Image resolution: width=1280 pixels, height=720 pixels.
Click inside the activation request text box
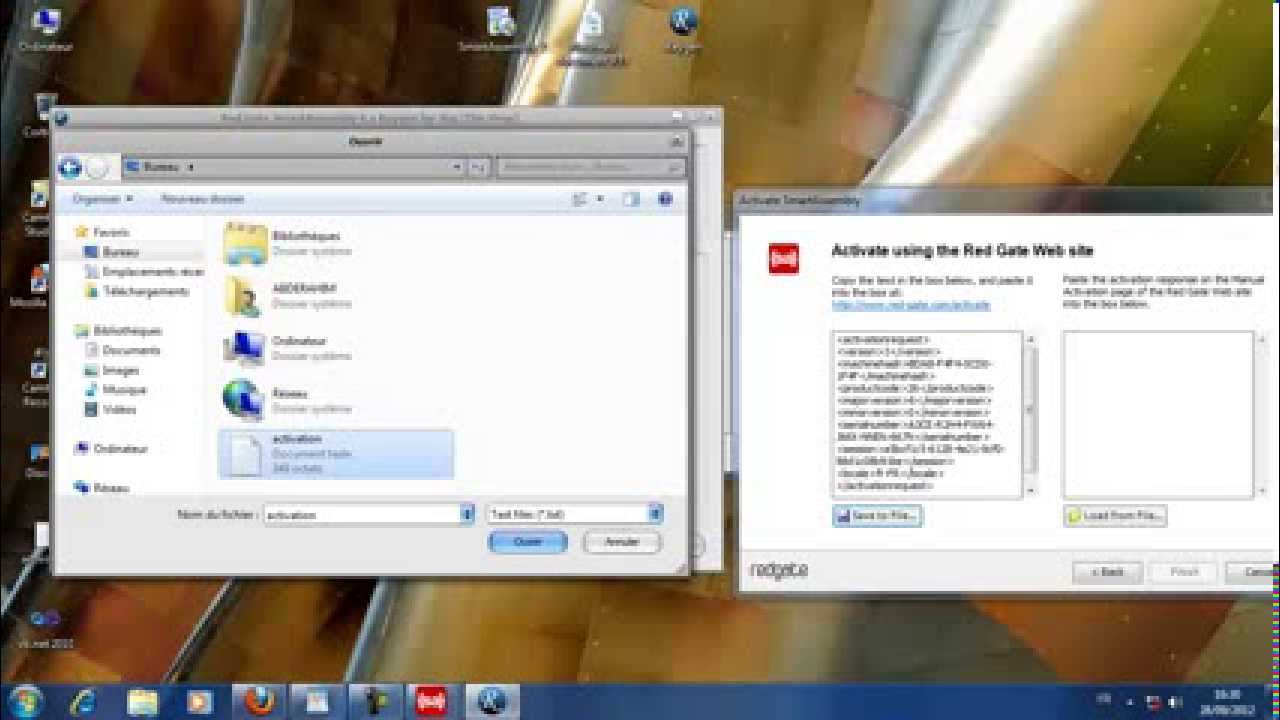(927, 414)
